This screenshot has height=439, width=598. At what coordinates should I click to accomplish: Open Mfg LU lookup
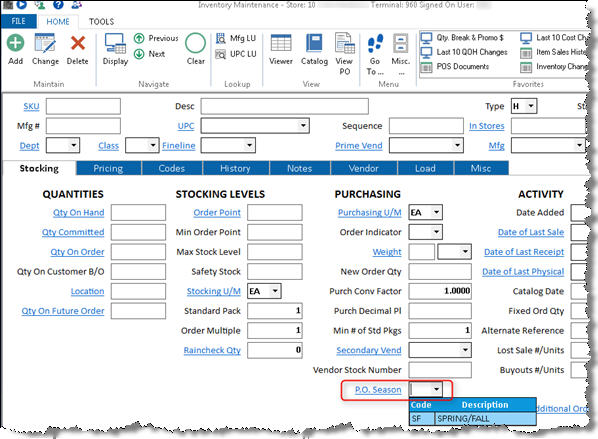[x=236, y=38]
